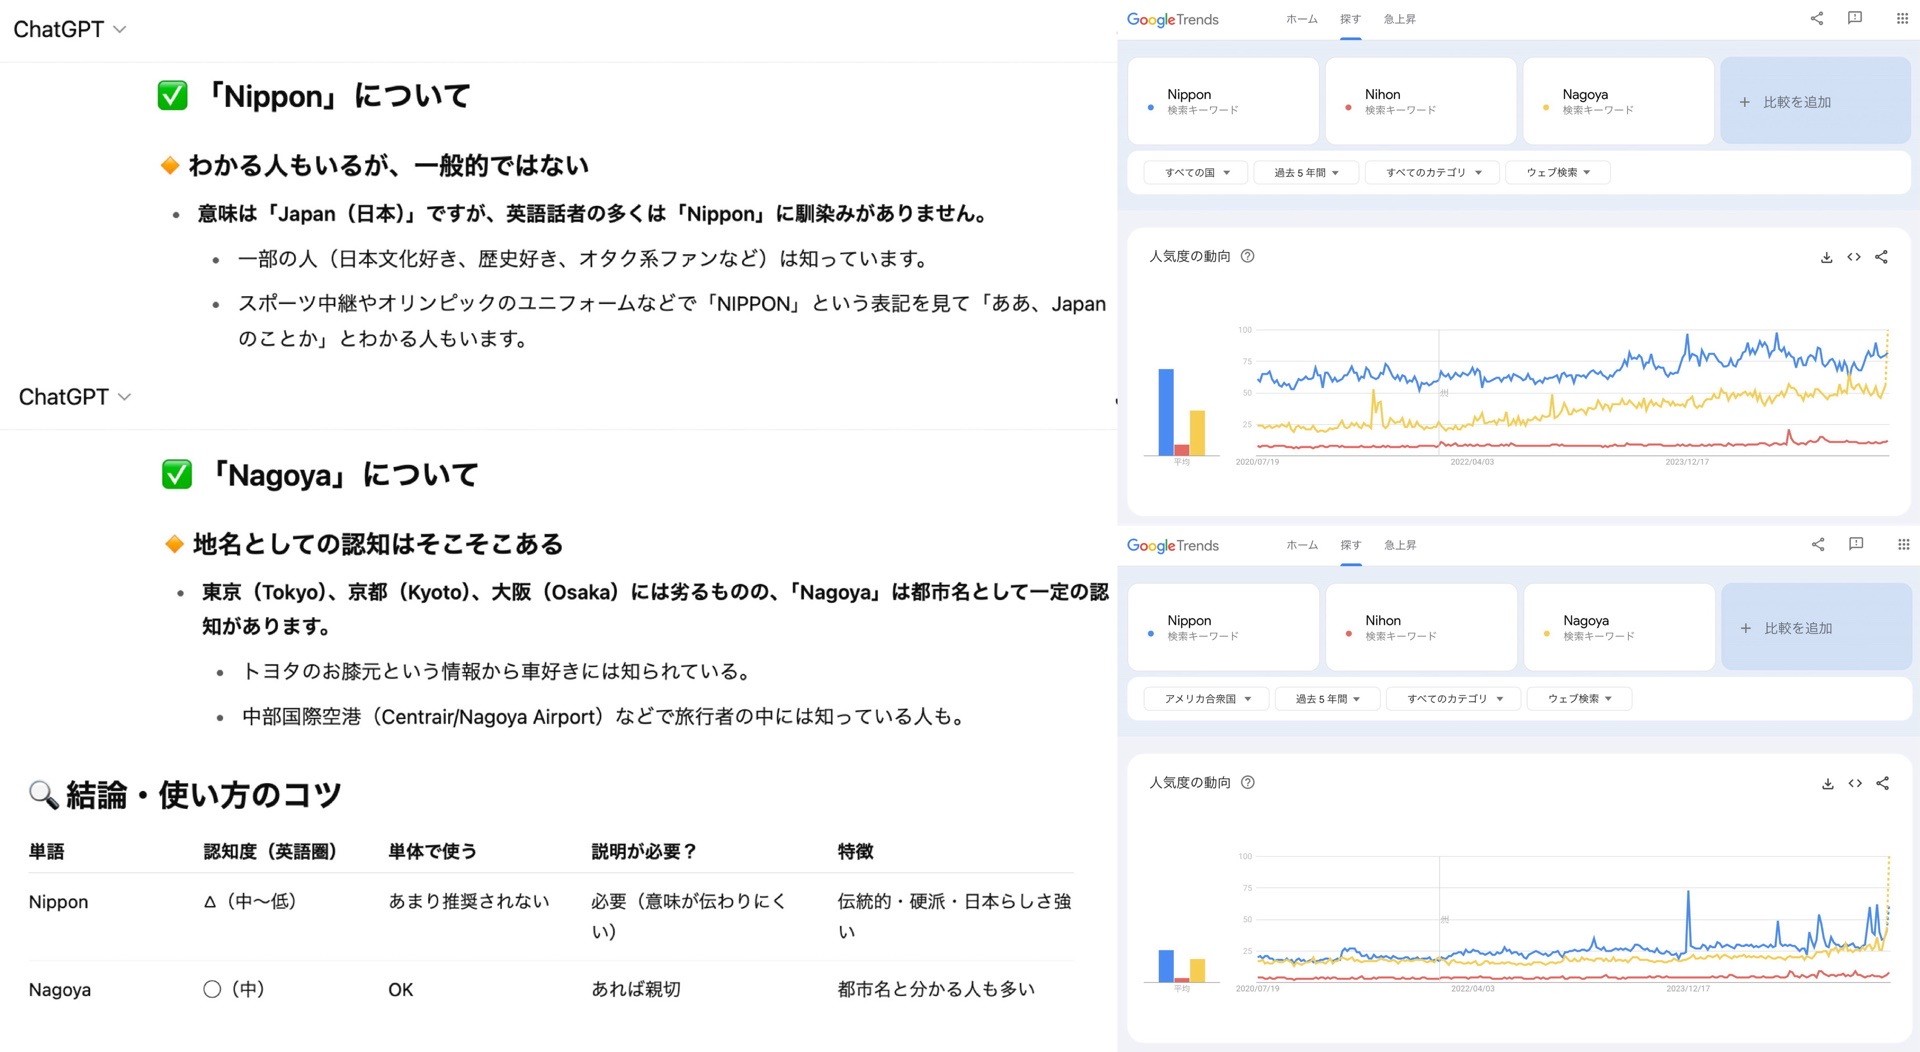This screenshot has width=1920, height=1052.
Task: Click あまり推奨されない table cell
Action: tap(468, 902)
